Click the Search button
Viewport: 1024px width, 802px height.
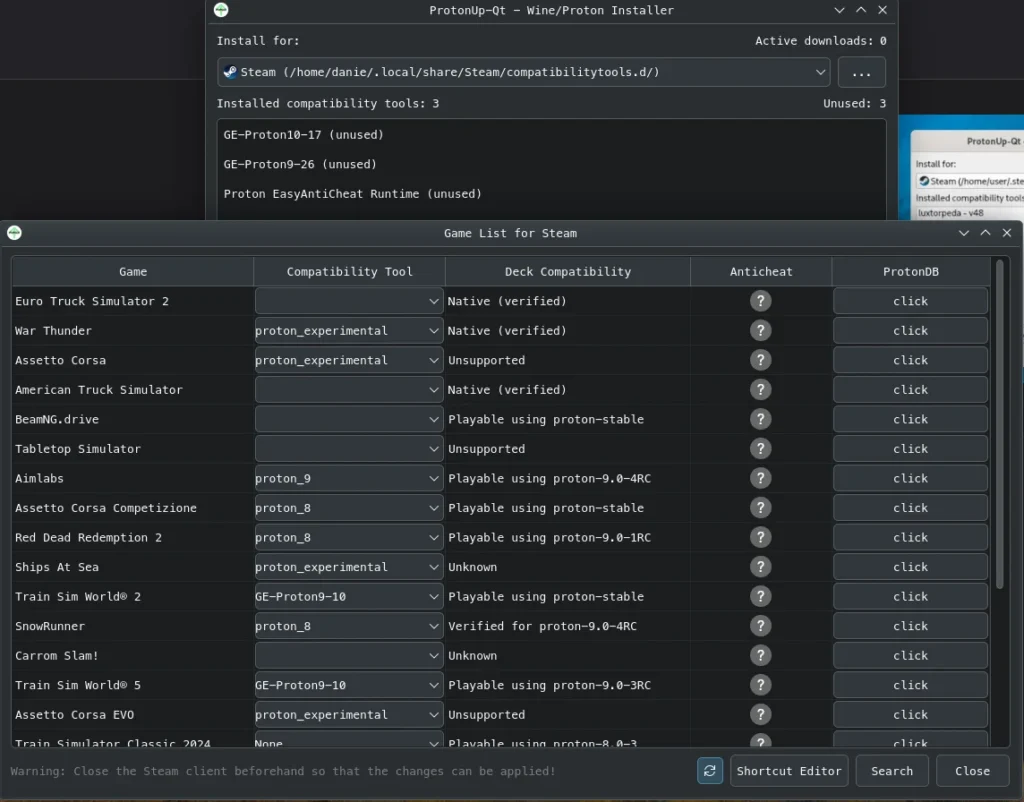pos(891,771)
